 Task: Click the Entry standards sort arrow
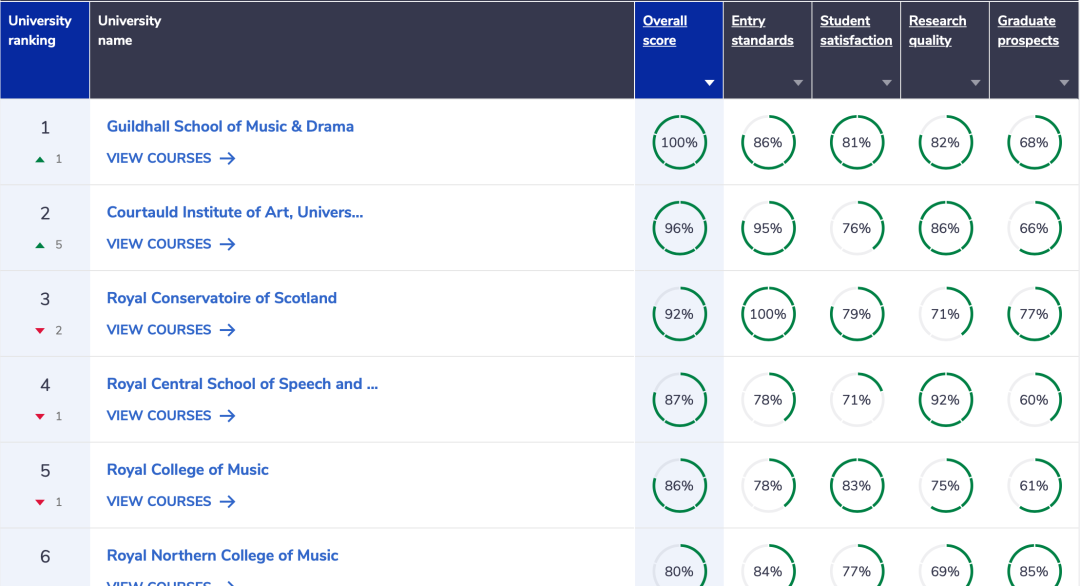point(798,83)
